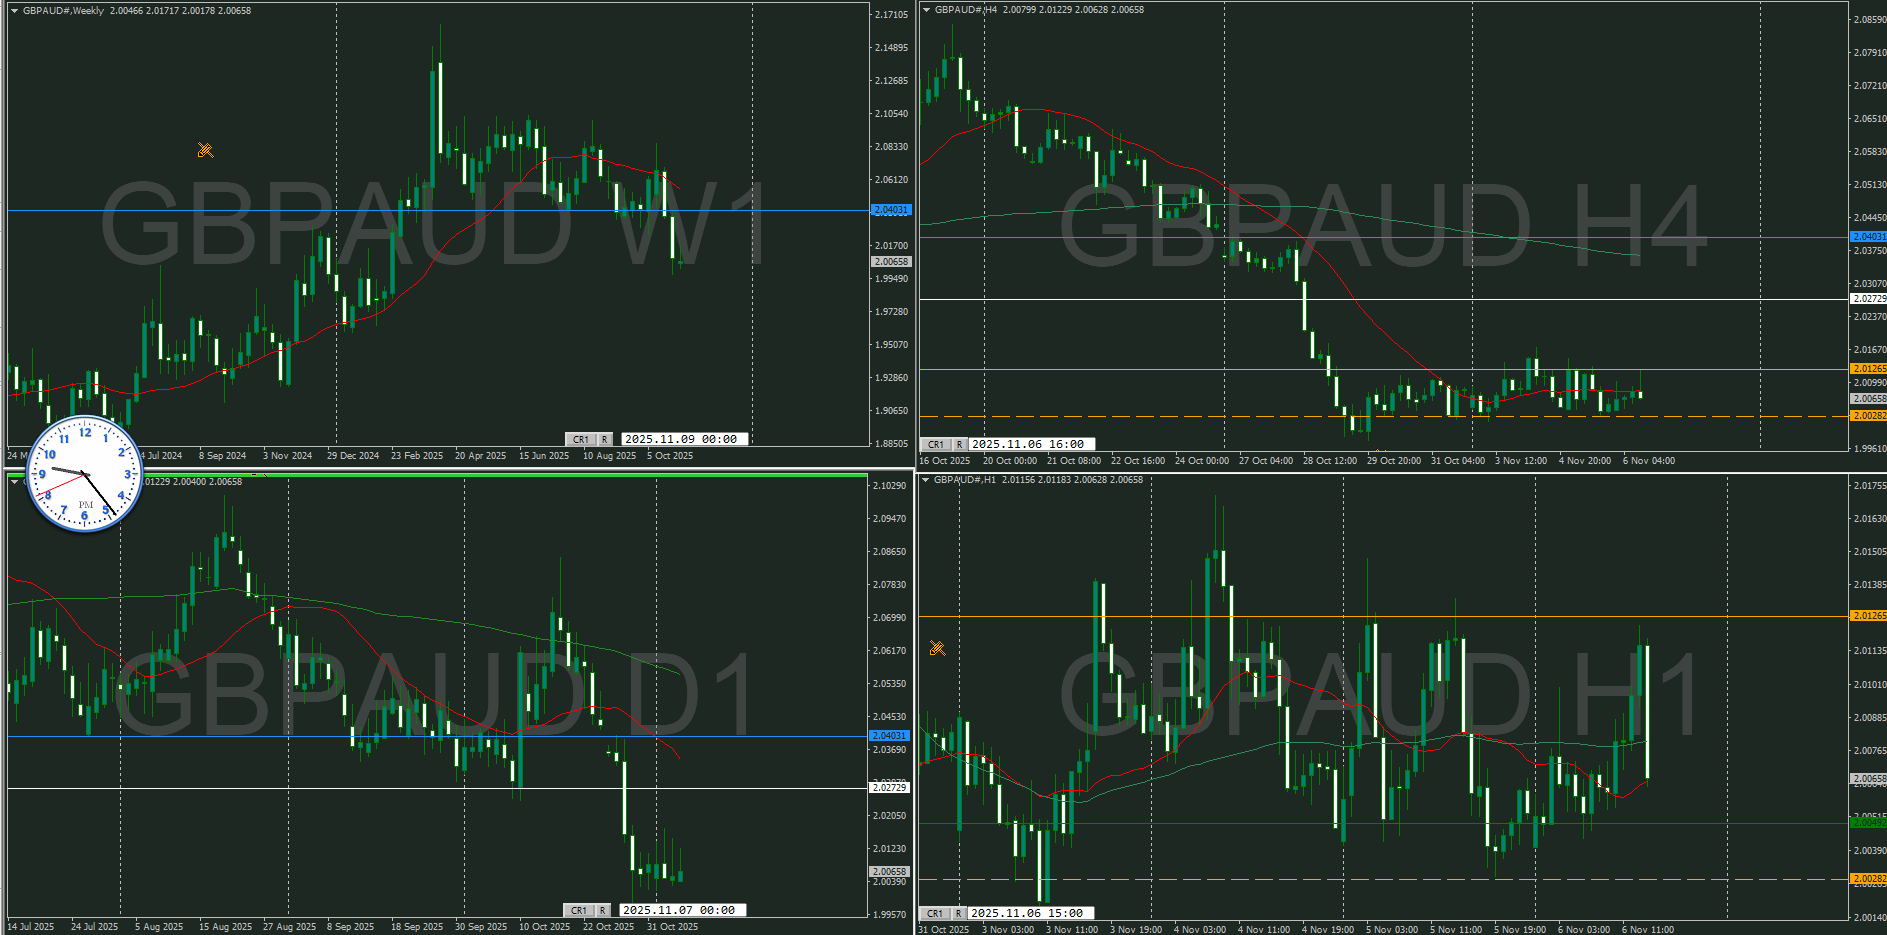Screen dimensions: 1887x935
Task: Click the pencil icon on the H1 chart
Action: (937, 648)
